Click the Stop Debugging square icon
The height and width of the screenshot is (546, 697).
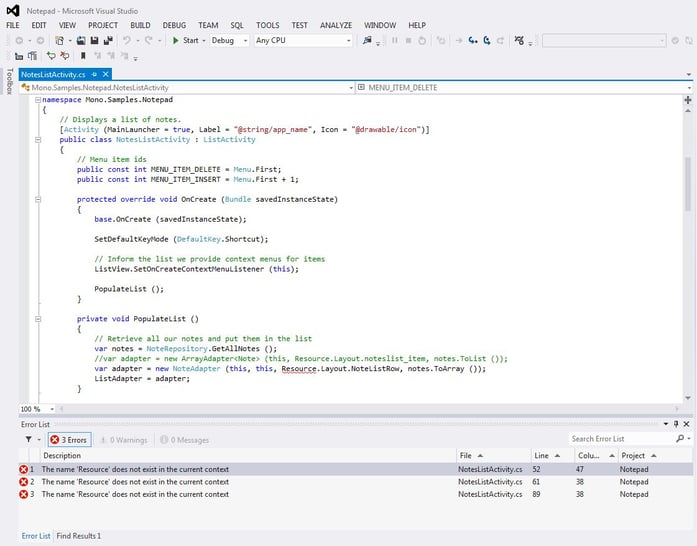[x=408, y=40]
